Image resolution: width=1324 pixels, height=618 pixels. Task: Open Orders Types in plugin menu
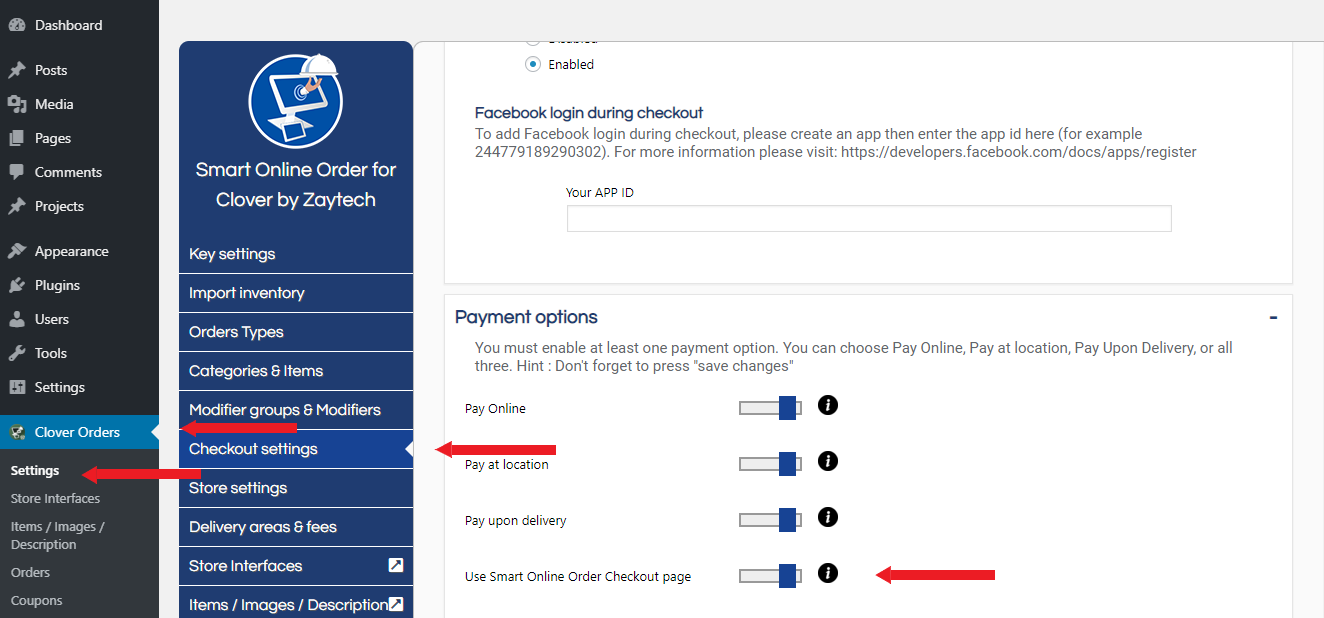[296, 332]
